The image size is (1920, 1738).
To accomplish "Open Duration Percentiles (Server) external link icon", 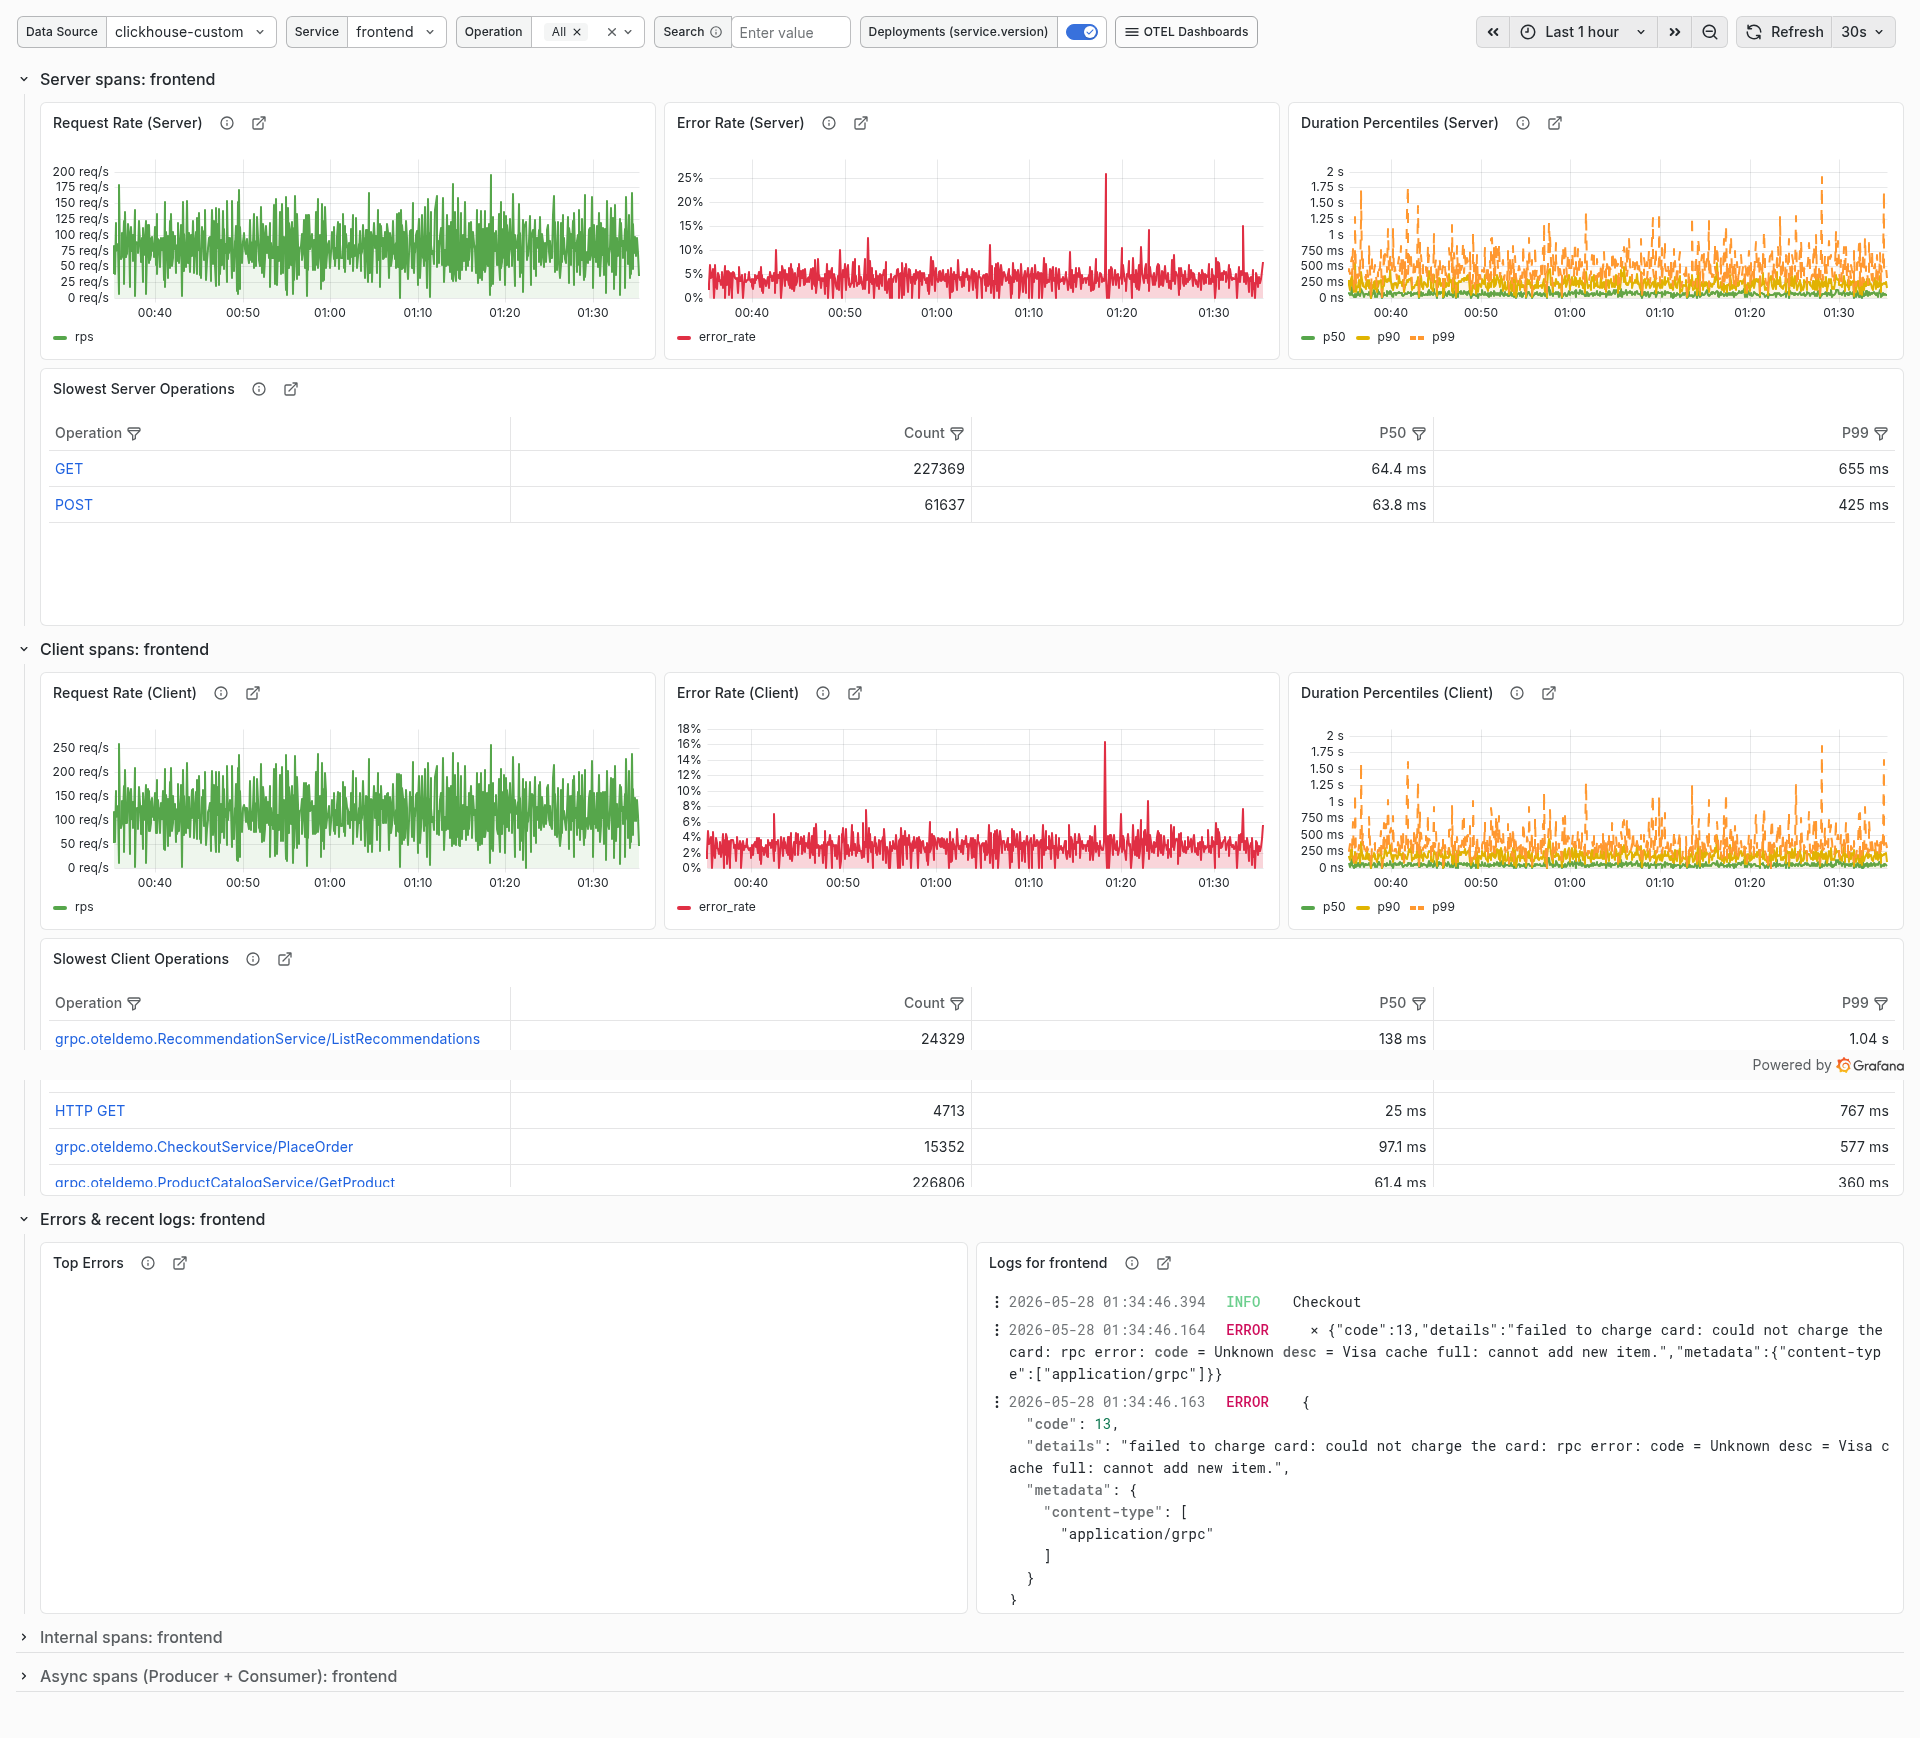I will click(1555, 123).
